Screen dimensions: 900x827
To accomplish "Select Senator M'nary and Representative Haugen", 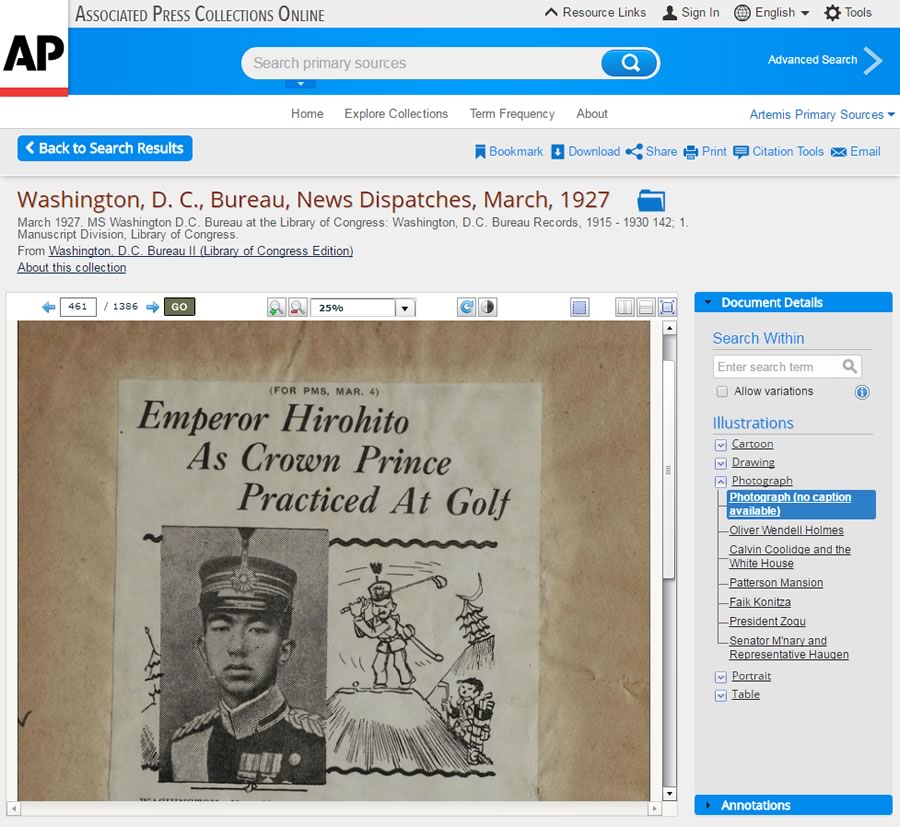I will click(789, 647).
